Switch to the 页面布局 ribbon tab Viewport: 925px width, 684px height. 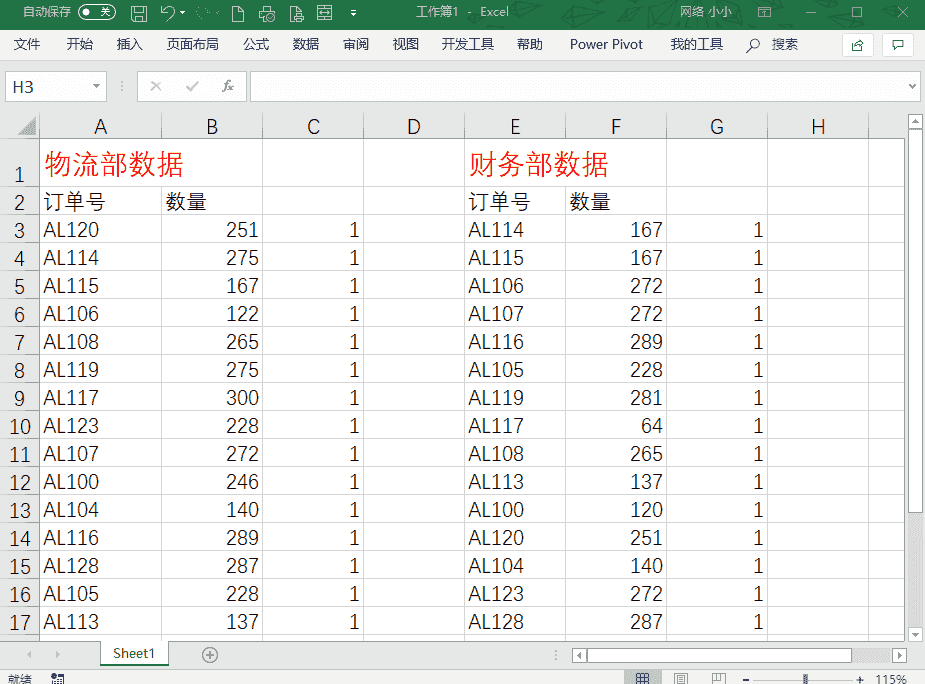point(192,44)
